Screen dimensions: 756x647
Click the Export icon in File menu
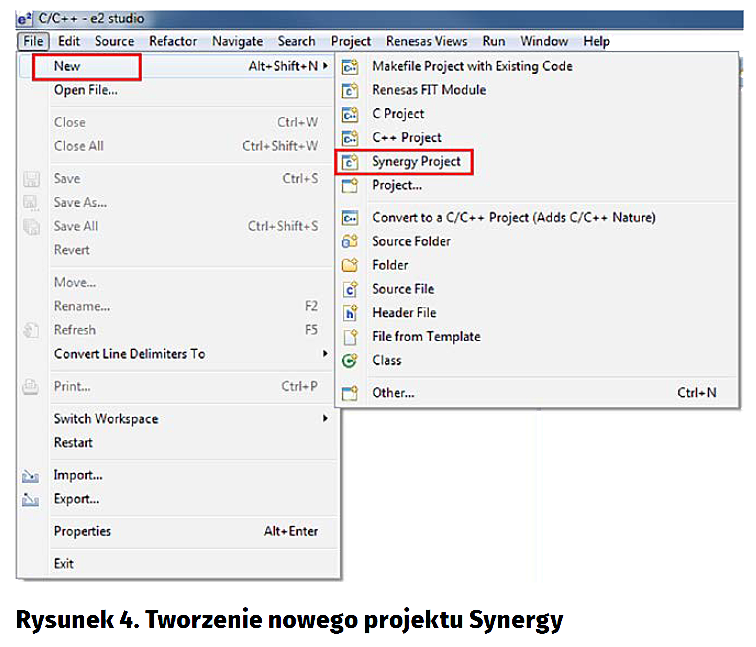[x=31, y=500]
